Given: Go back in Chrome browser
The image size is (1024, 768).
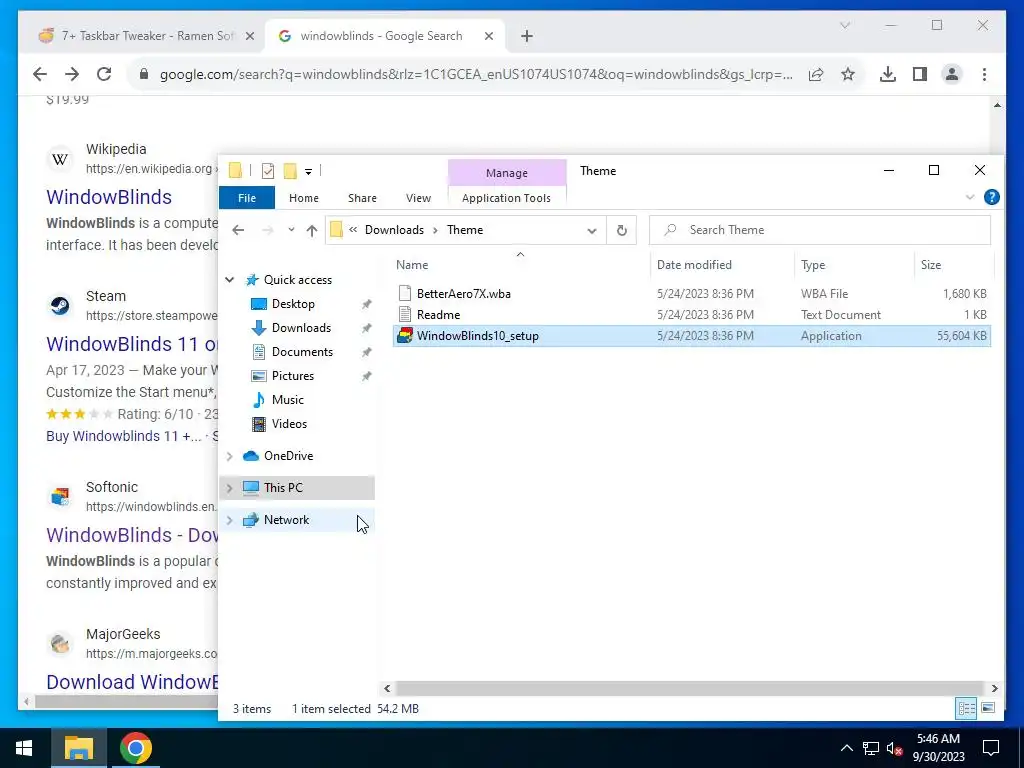Looking at the screenshot, I should pyautogui.click(x=40, y=74).
